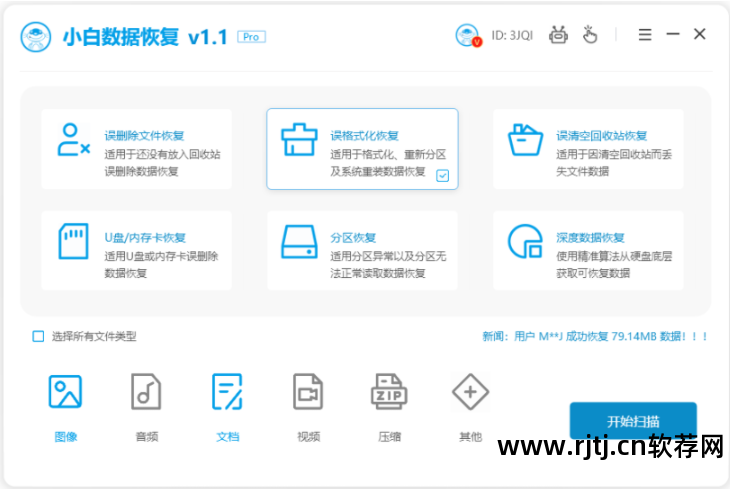This screenshot has height=492, width=733.
Task: Toggle the 其他 other file type icon
Action: click(470, 392)
